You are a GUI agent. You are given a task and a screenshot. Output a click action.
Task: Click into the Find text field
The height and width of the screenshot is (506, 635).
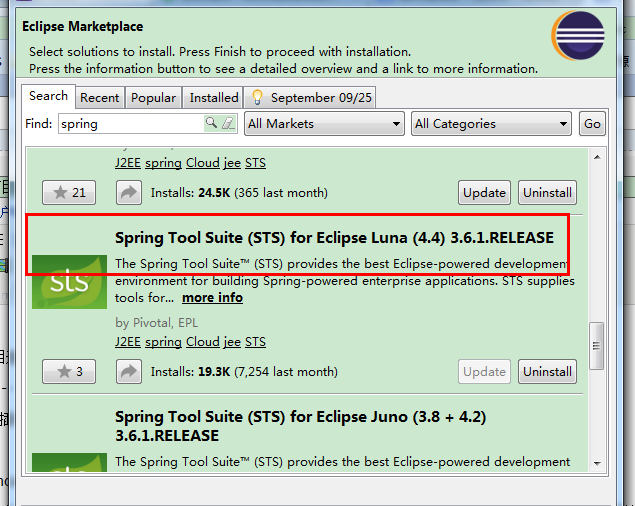[x=132, y=124]
